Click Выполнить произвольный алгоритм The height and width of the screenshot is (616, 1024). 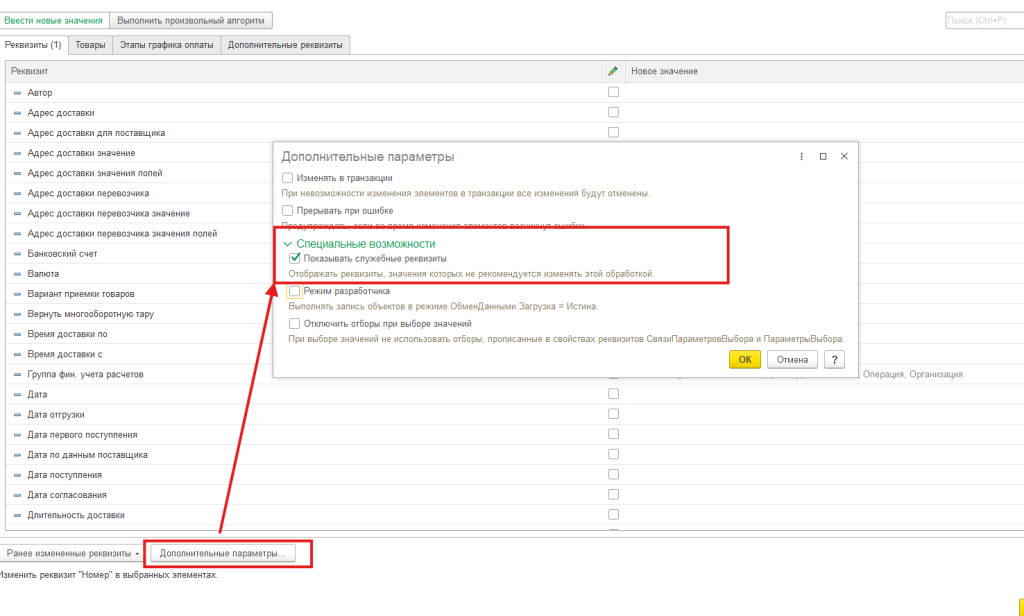click(191, 20)
